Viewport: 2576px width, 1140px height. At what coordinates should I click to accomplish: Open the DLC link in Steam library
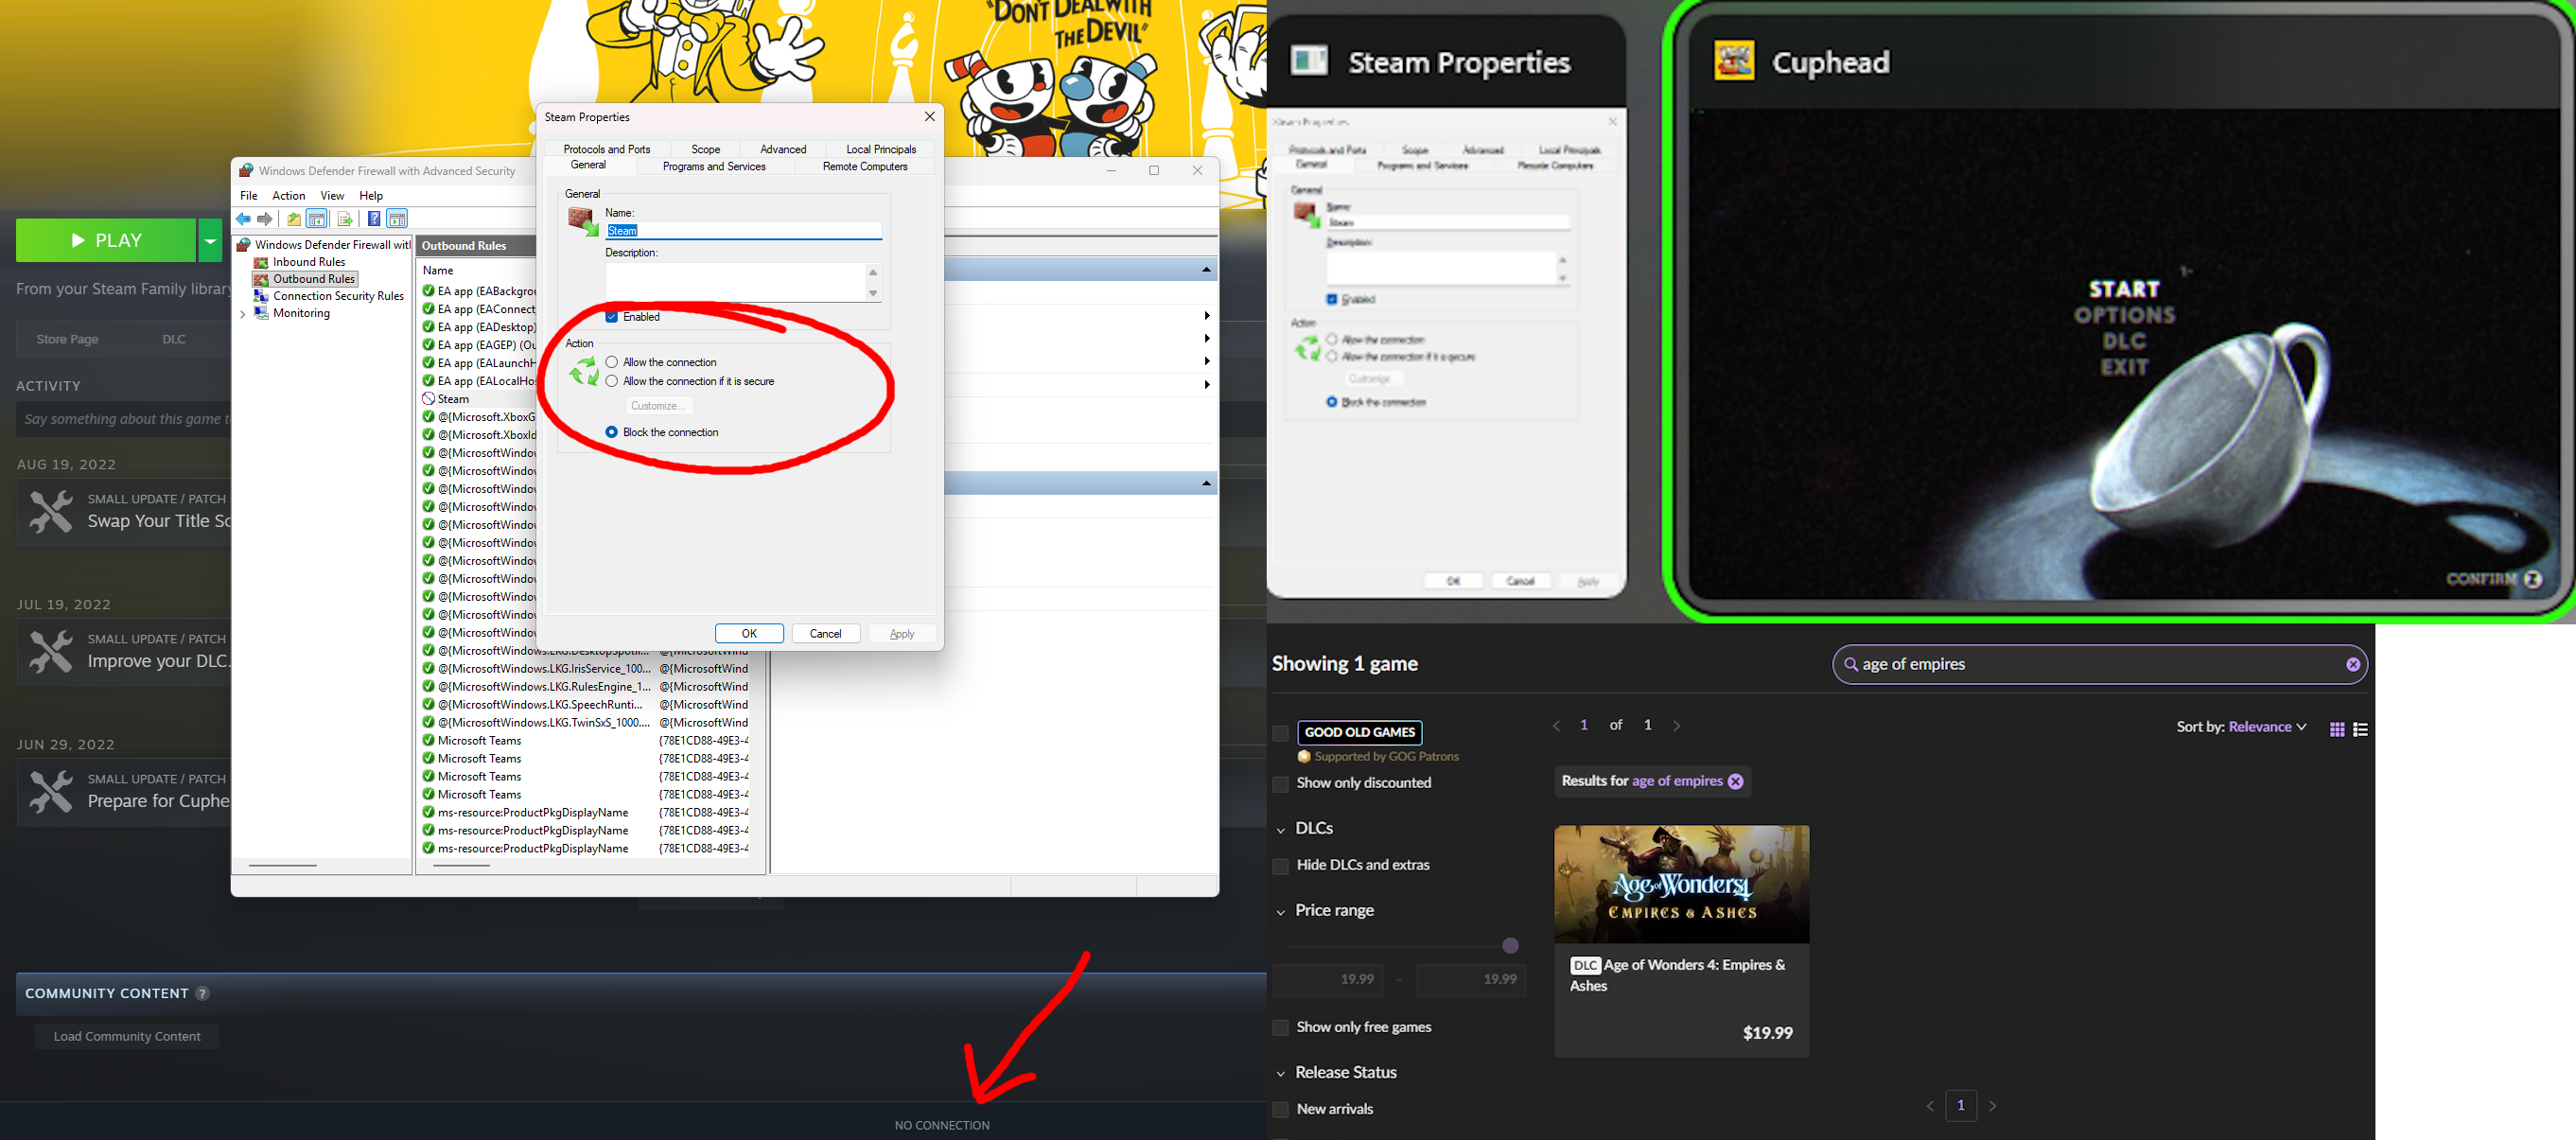[x=174, y=339]
